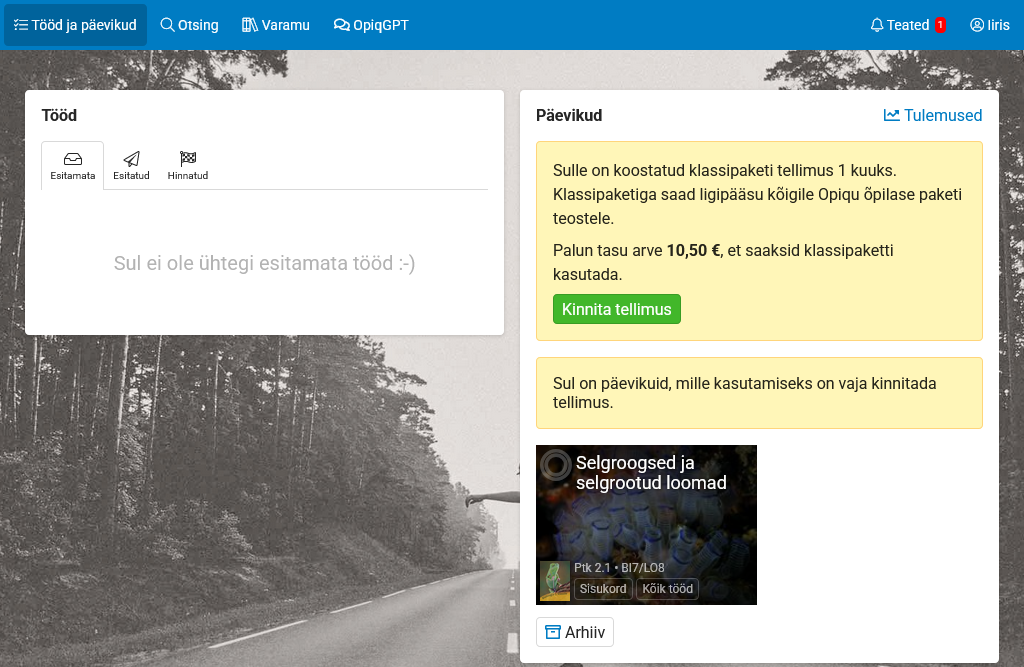Click the circular progress ring on journal card
1024x667 pixels.
(x=555, y=465)
